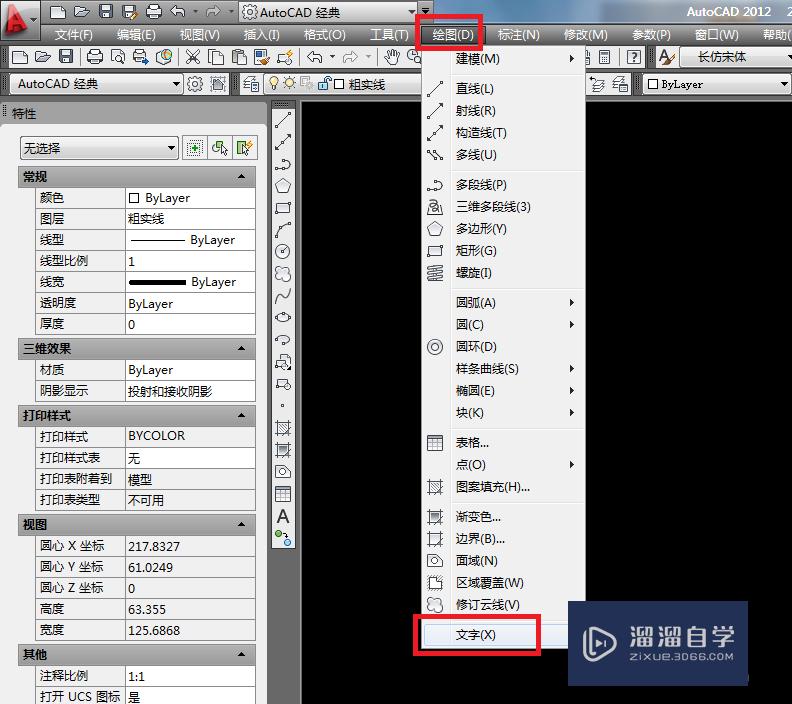
Task: Open the 无选择 selection dropdown
Action: [x=100, y=148]
